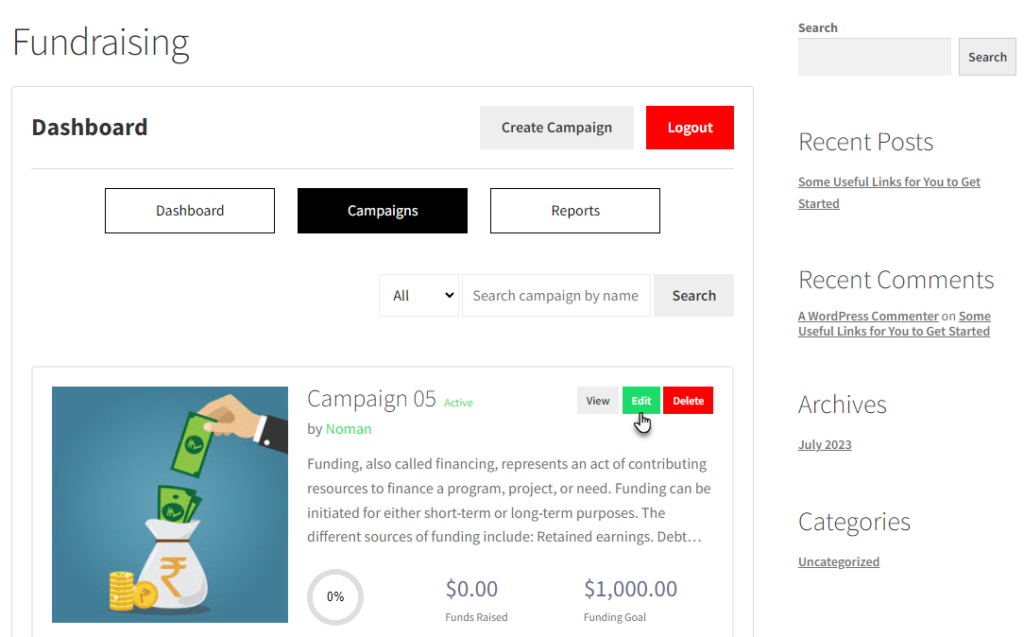Open the Reports tab

point(575,210)
